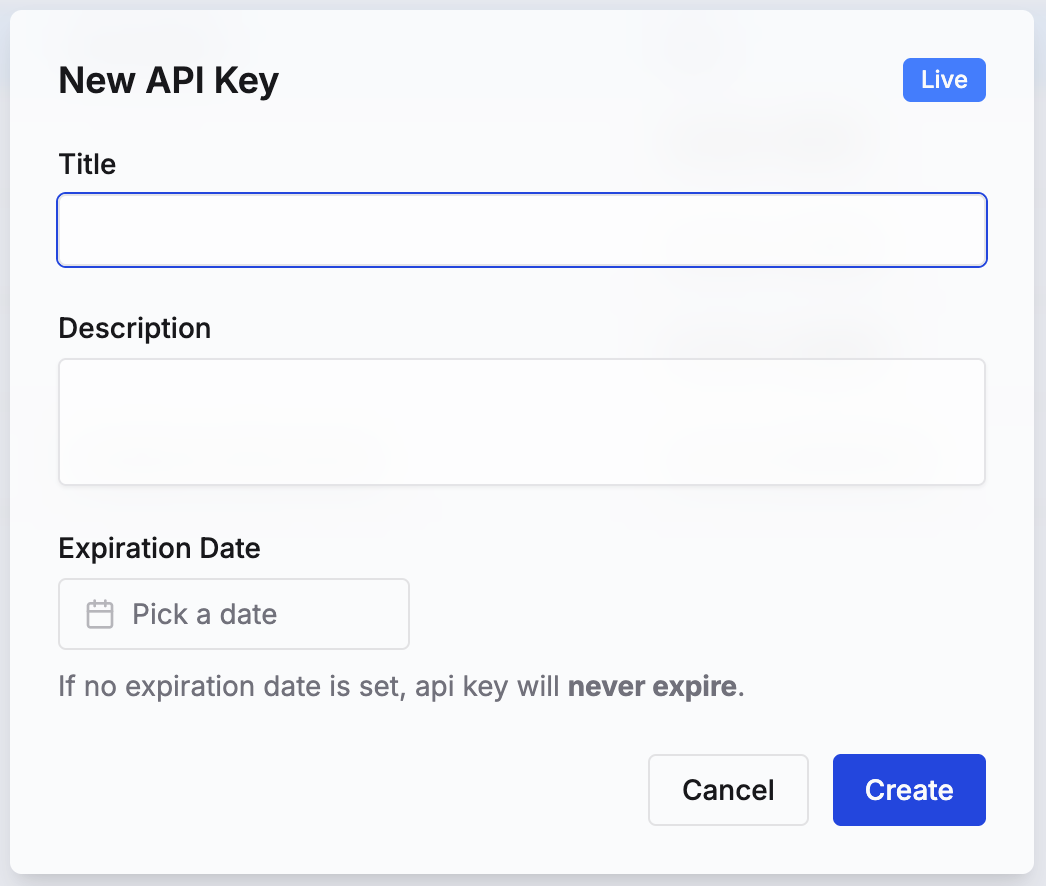Select the Title field to enter a name
This screenshot has width=1046, height=886.
(x=522, y=229)
